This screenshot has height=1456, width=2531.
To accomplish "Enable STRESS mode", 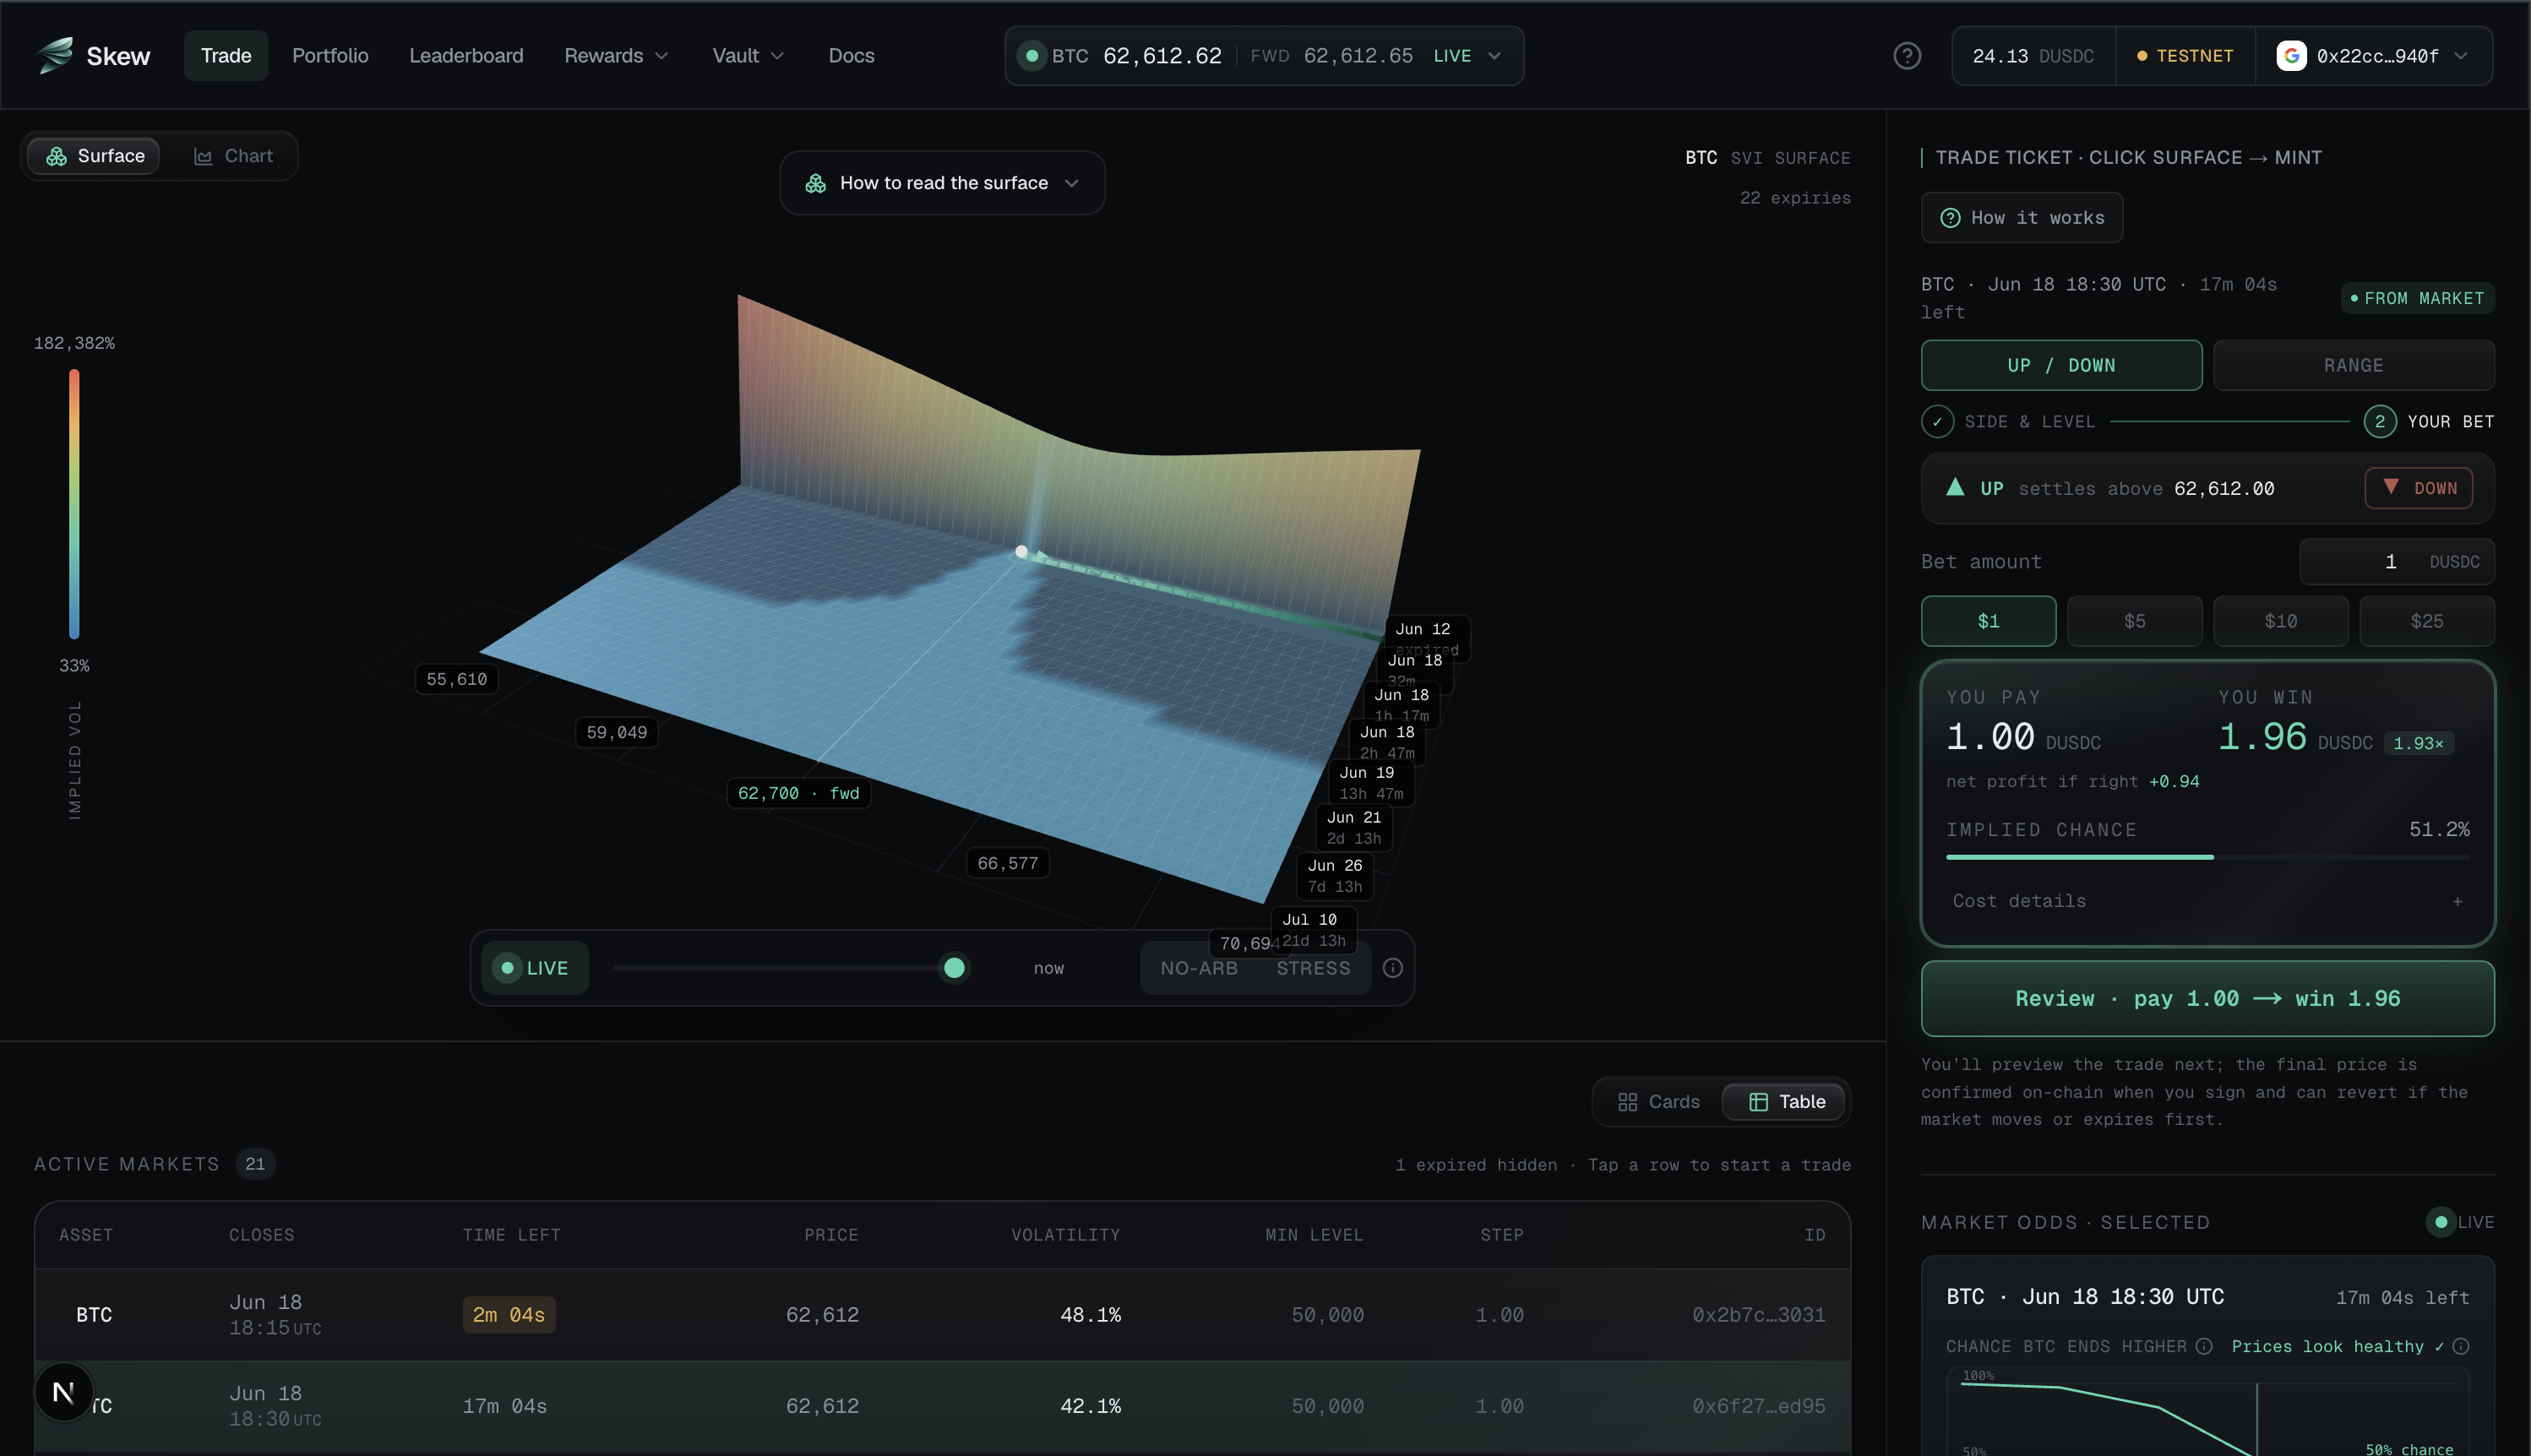I will tap(1313, 968).
